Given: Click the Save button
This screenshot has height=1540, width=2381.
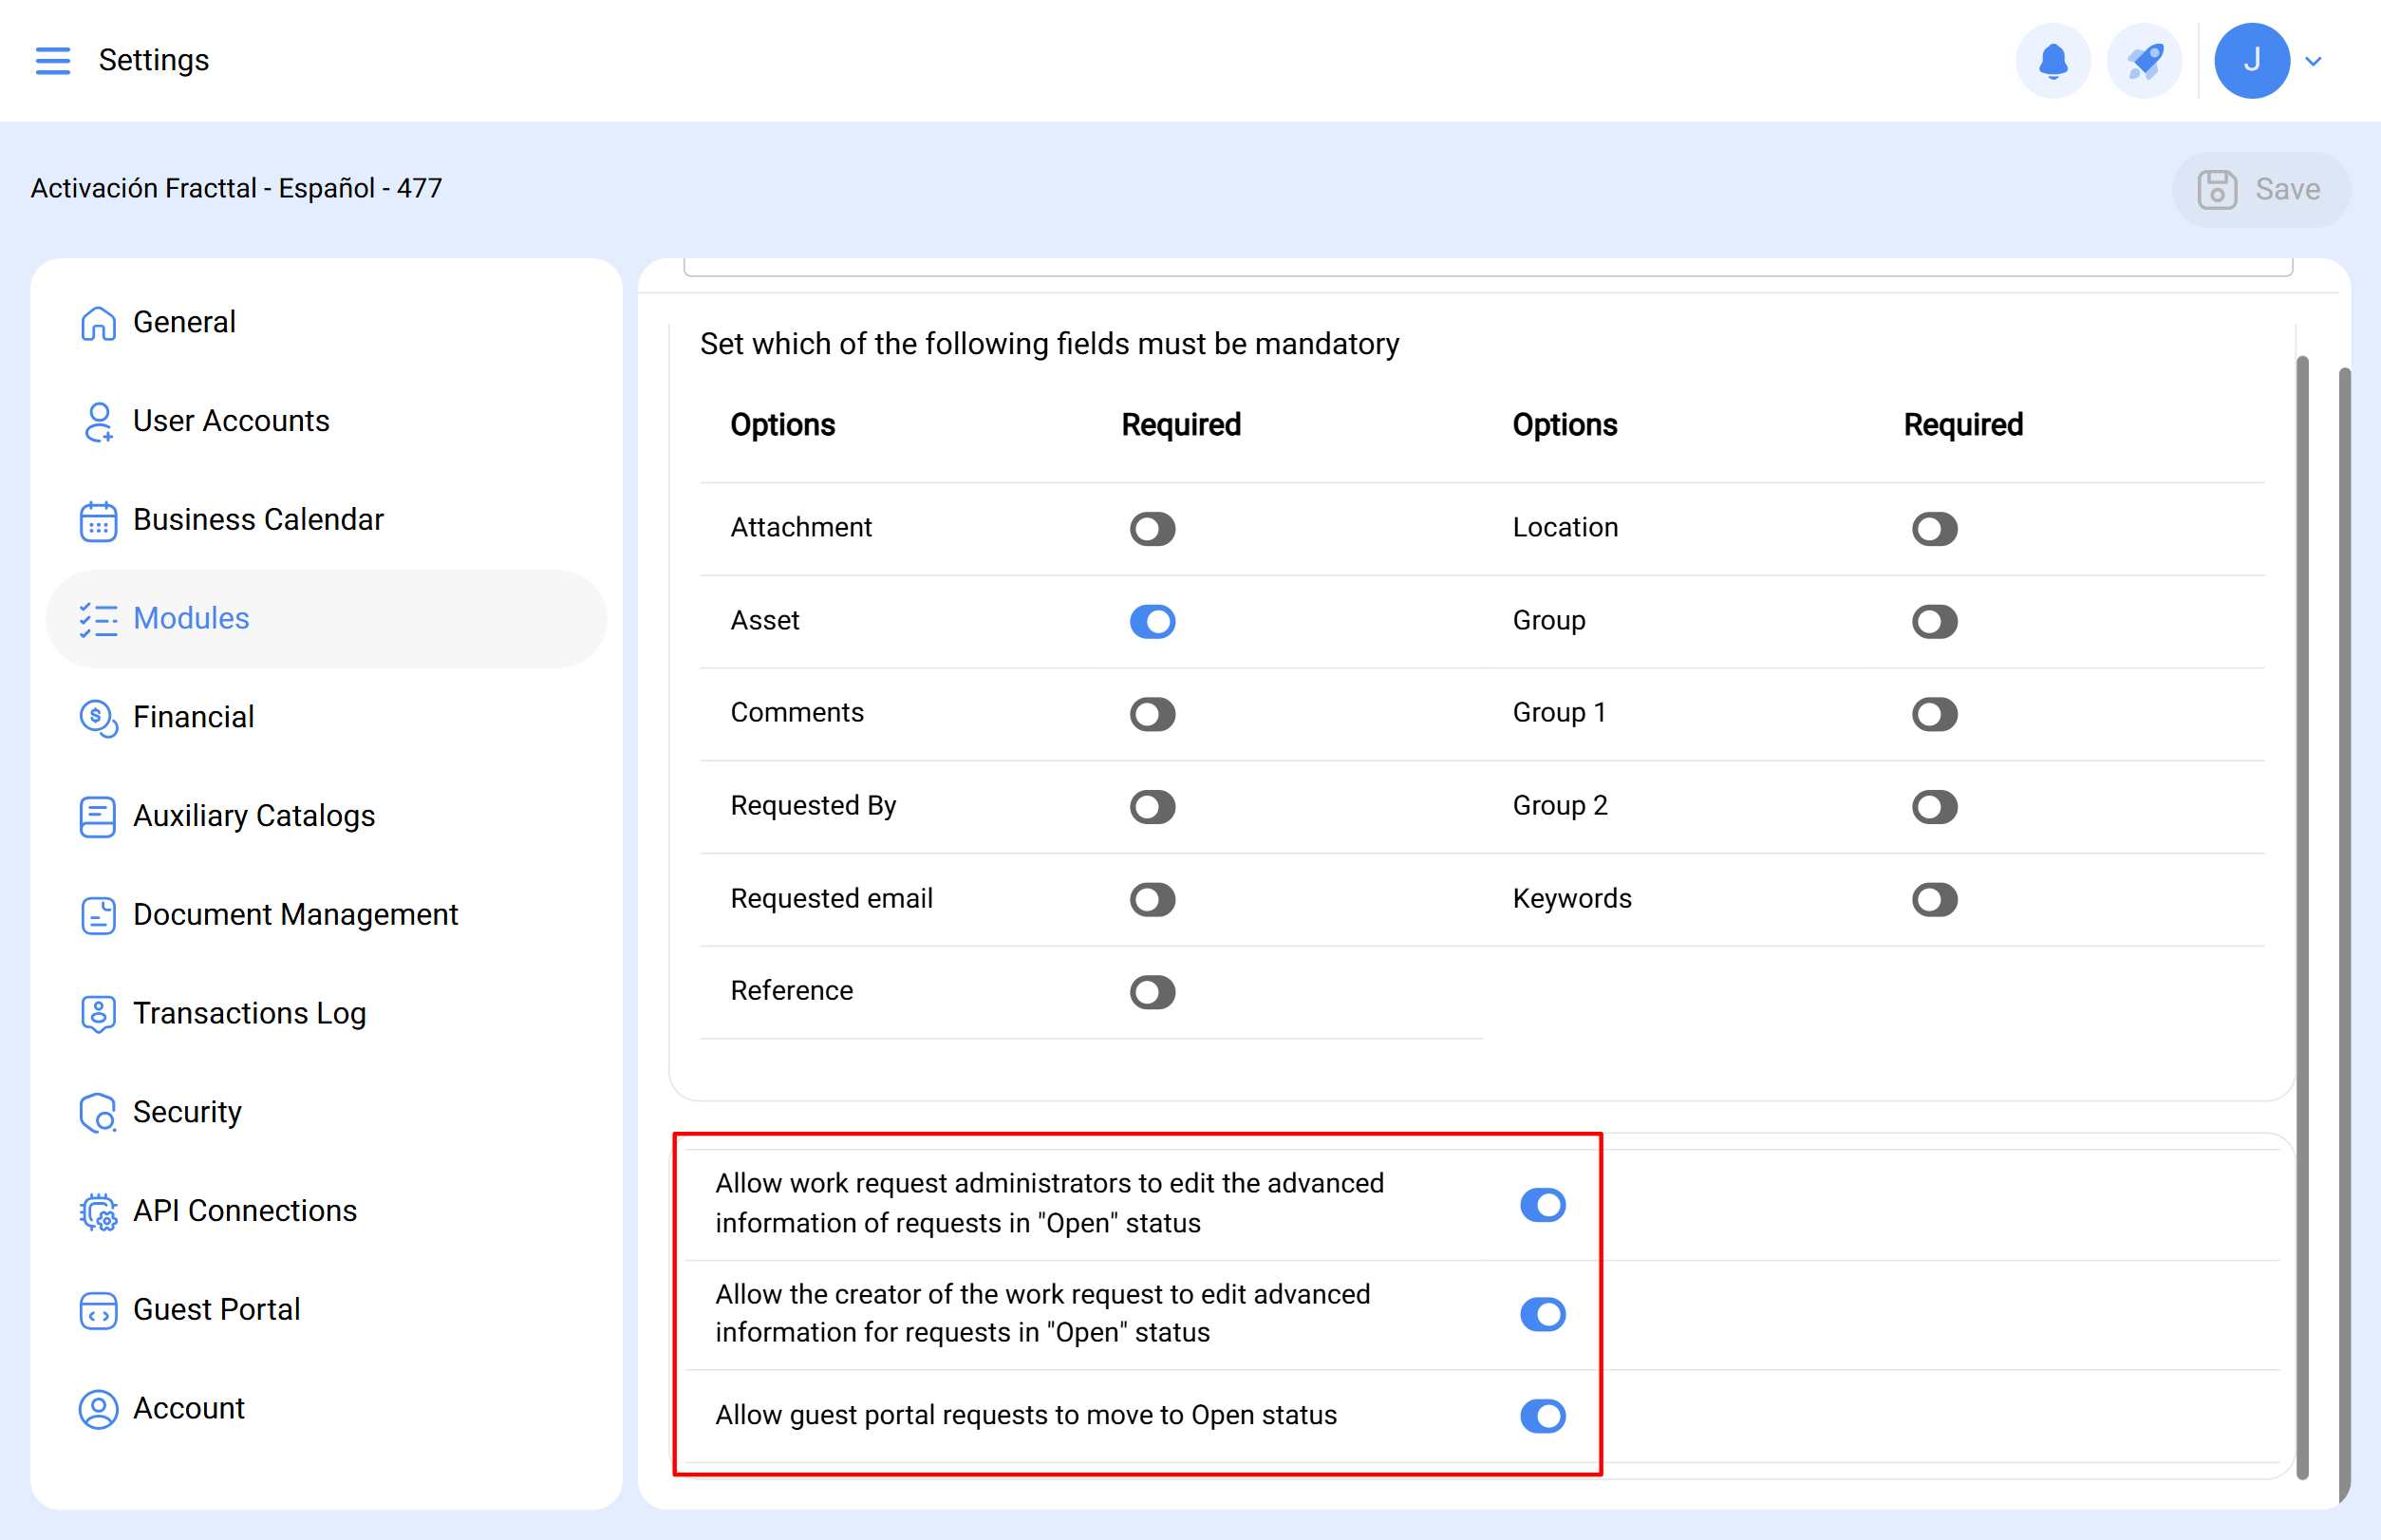Looking at the screenshot, I should click(2260, 190).
